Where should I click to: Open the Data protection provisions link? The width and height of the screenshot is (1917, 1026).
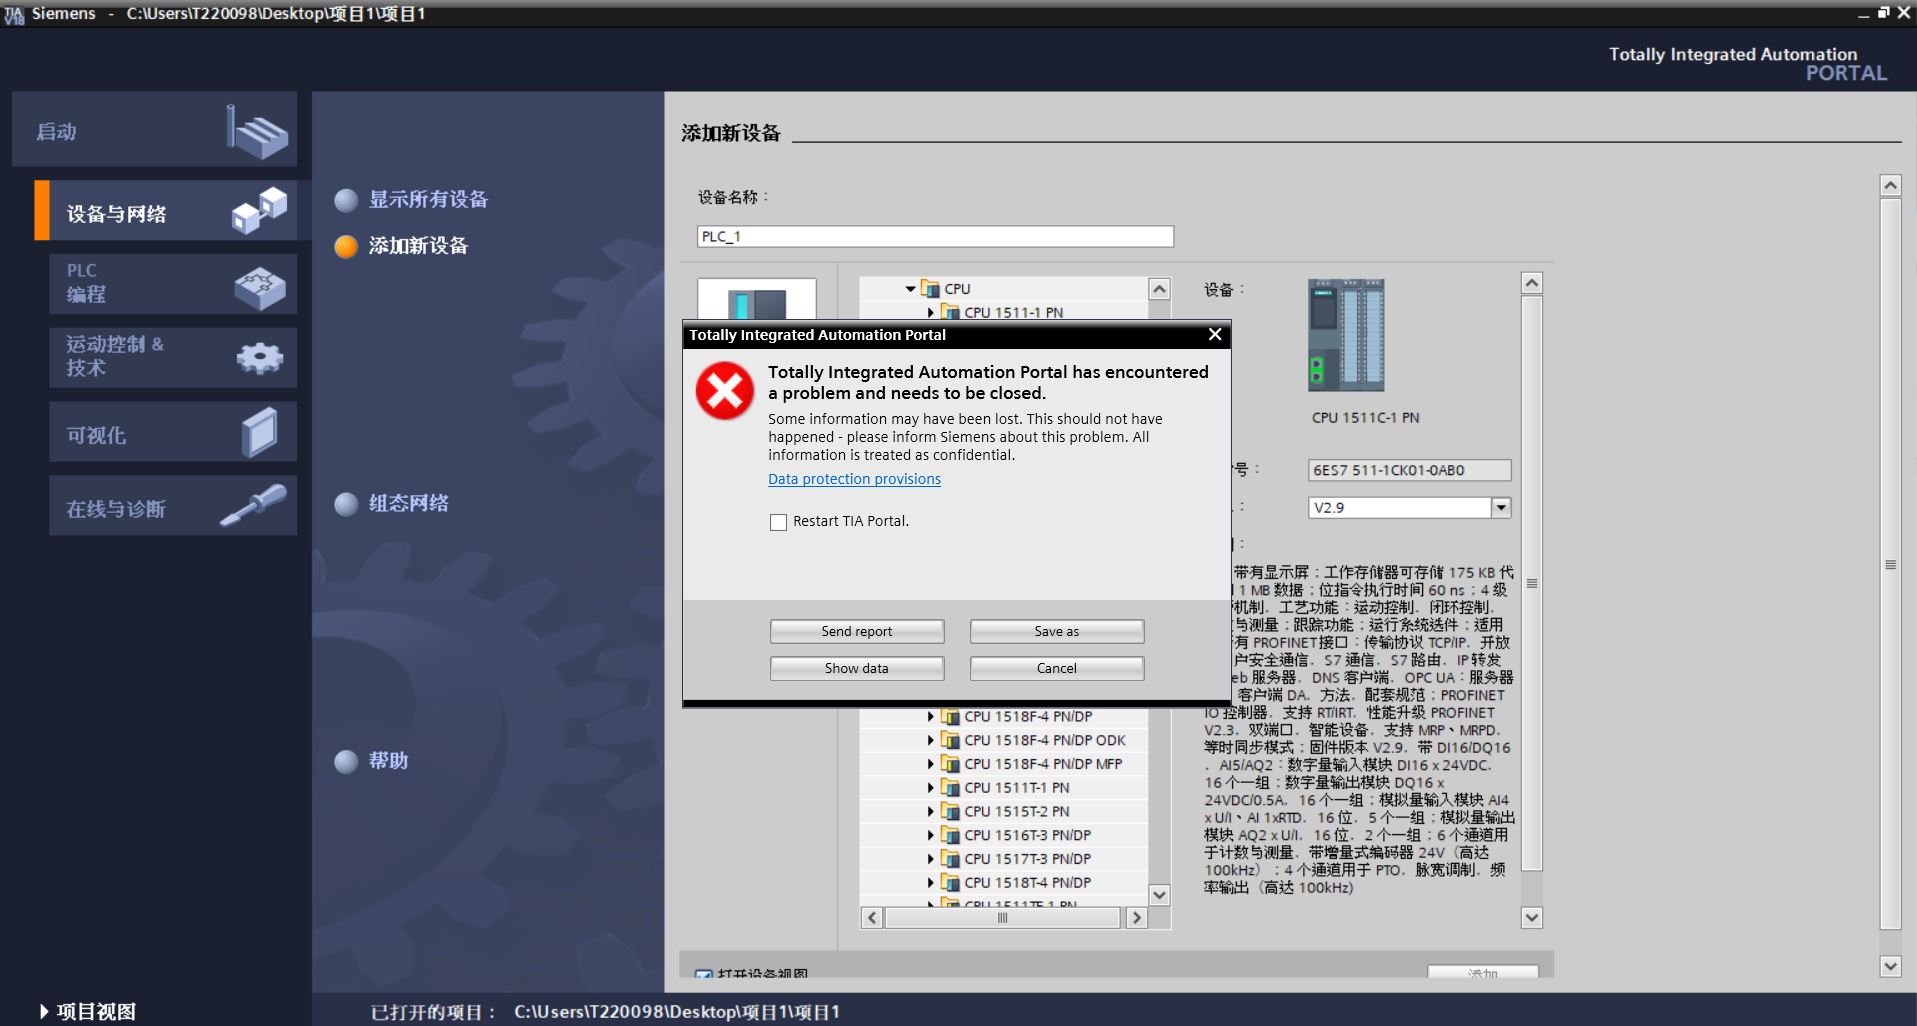tap(854, 479)
